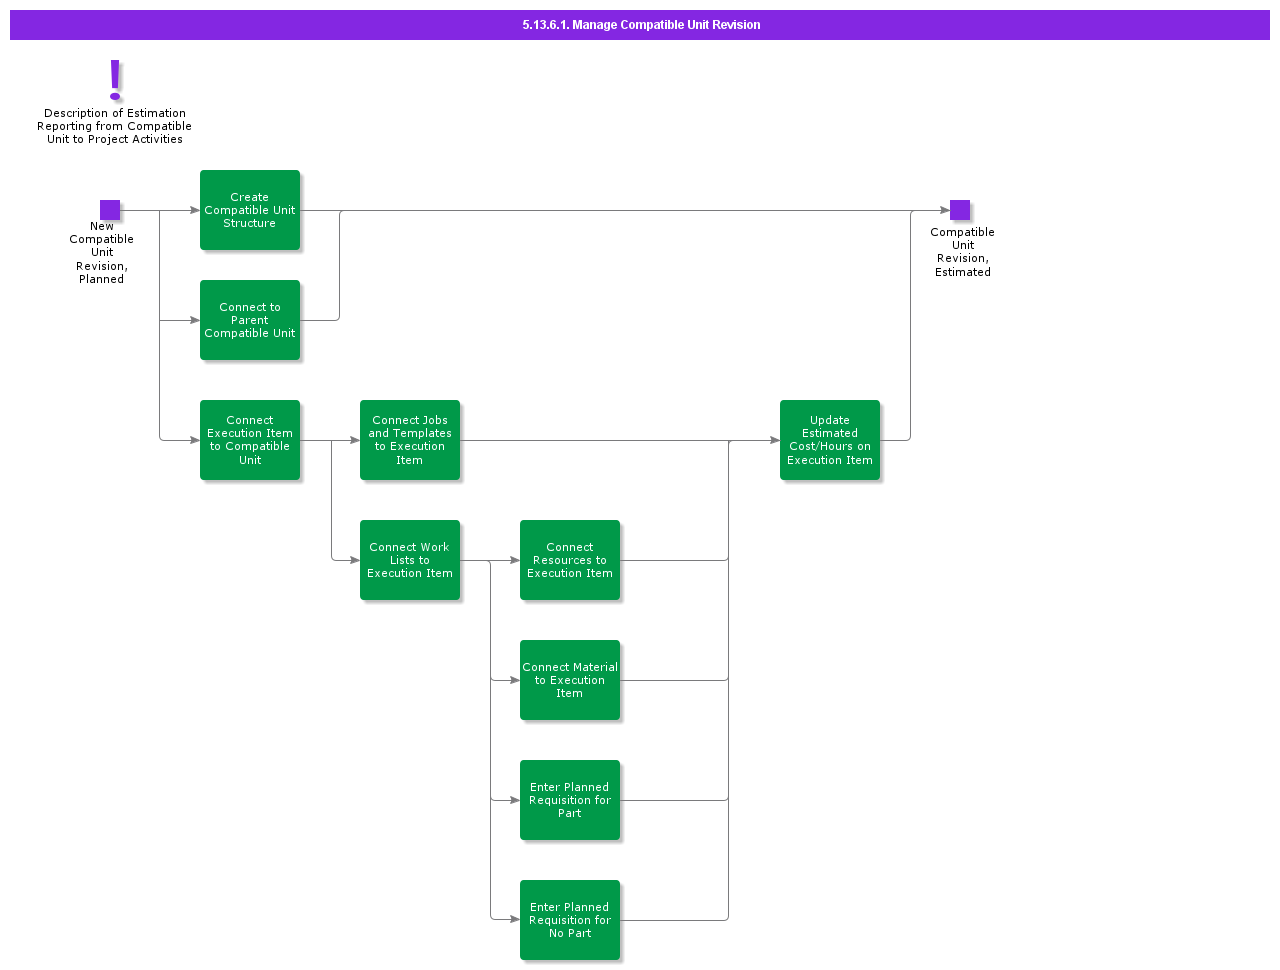
Task: Open the Connect to Parent Compatible Unit activity
Action: 249,320
